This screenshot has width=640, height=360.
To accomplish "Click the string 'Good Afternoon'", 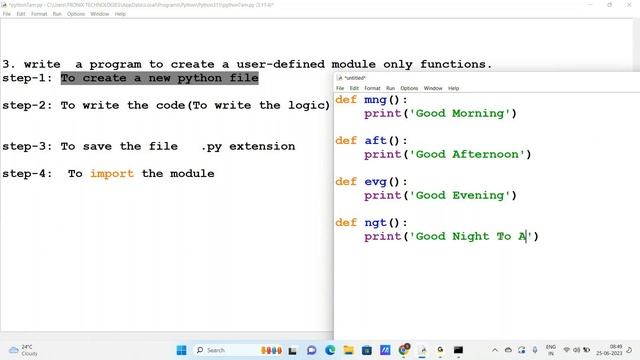I will coord(468,154).
